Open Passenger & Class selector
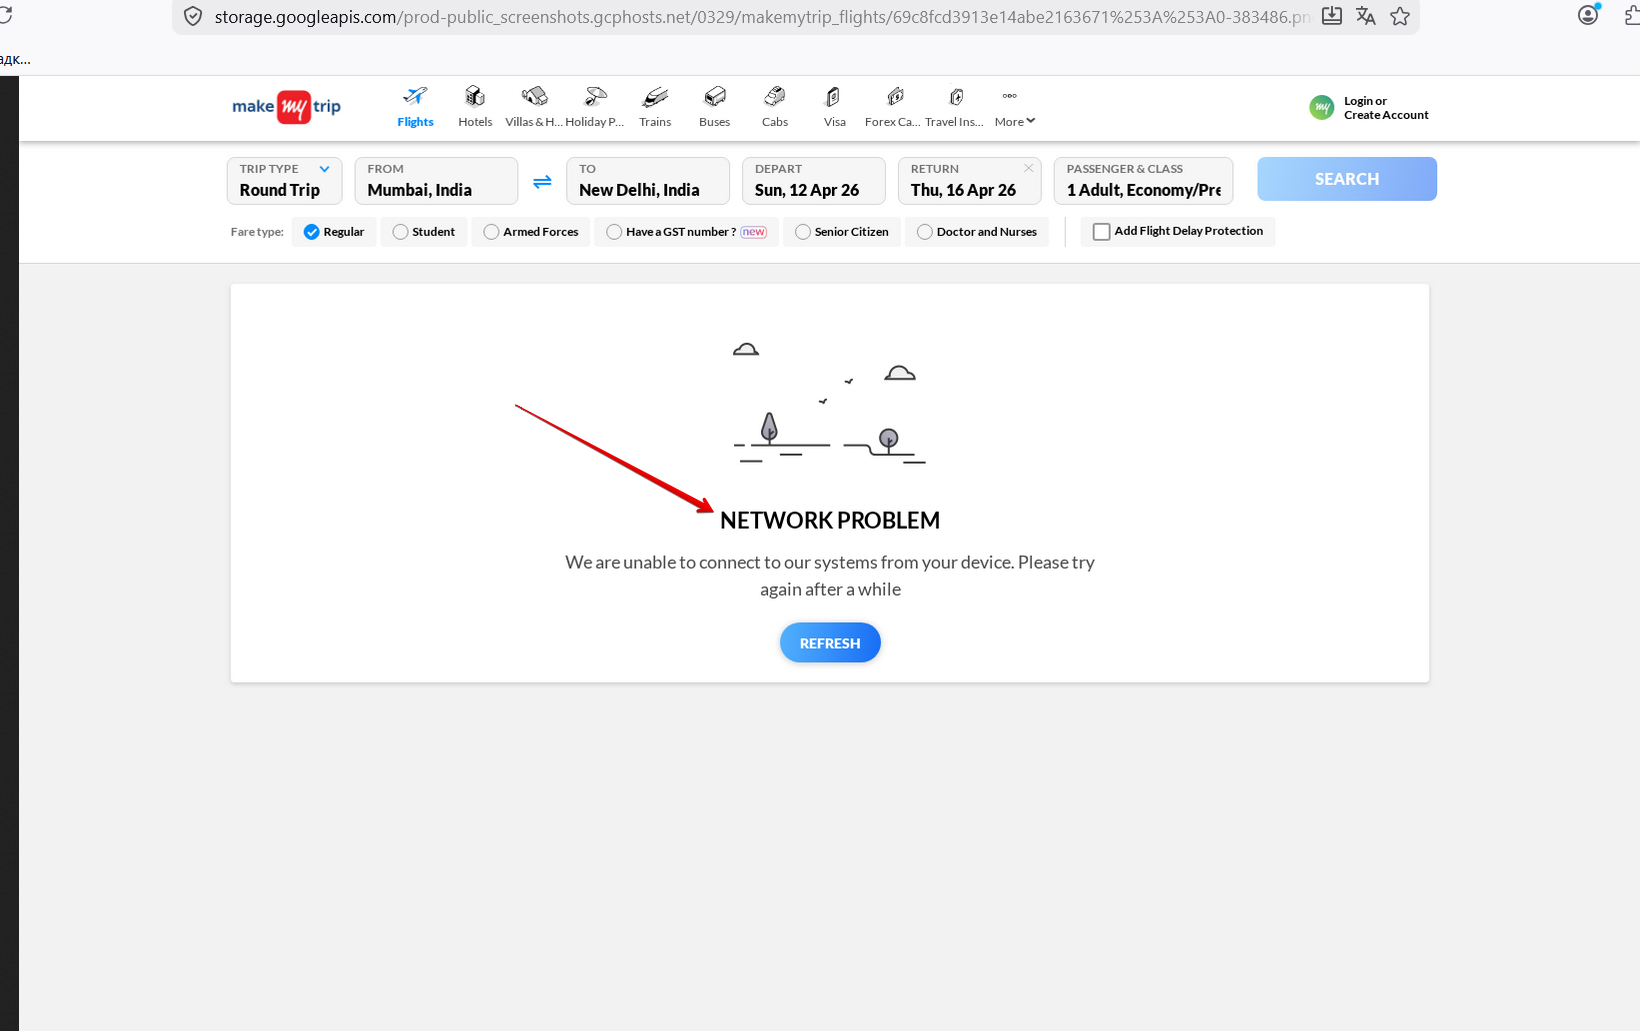The image size is (1640, 1031). (1143, 180)
